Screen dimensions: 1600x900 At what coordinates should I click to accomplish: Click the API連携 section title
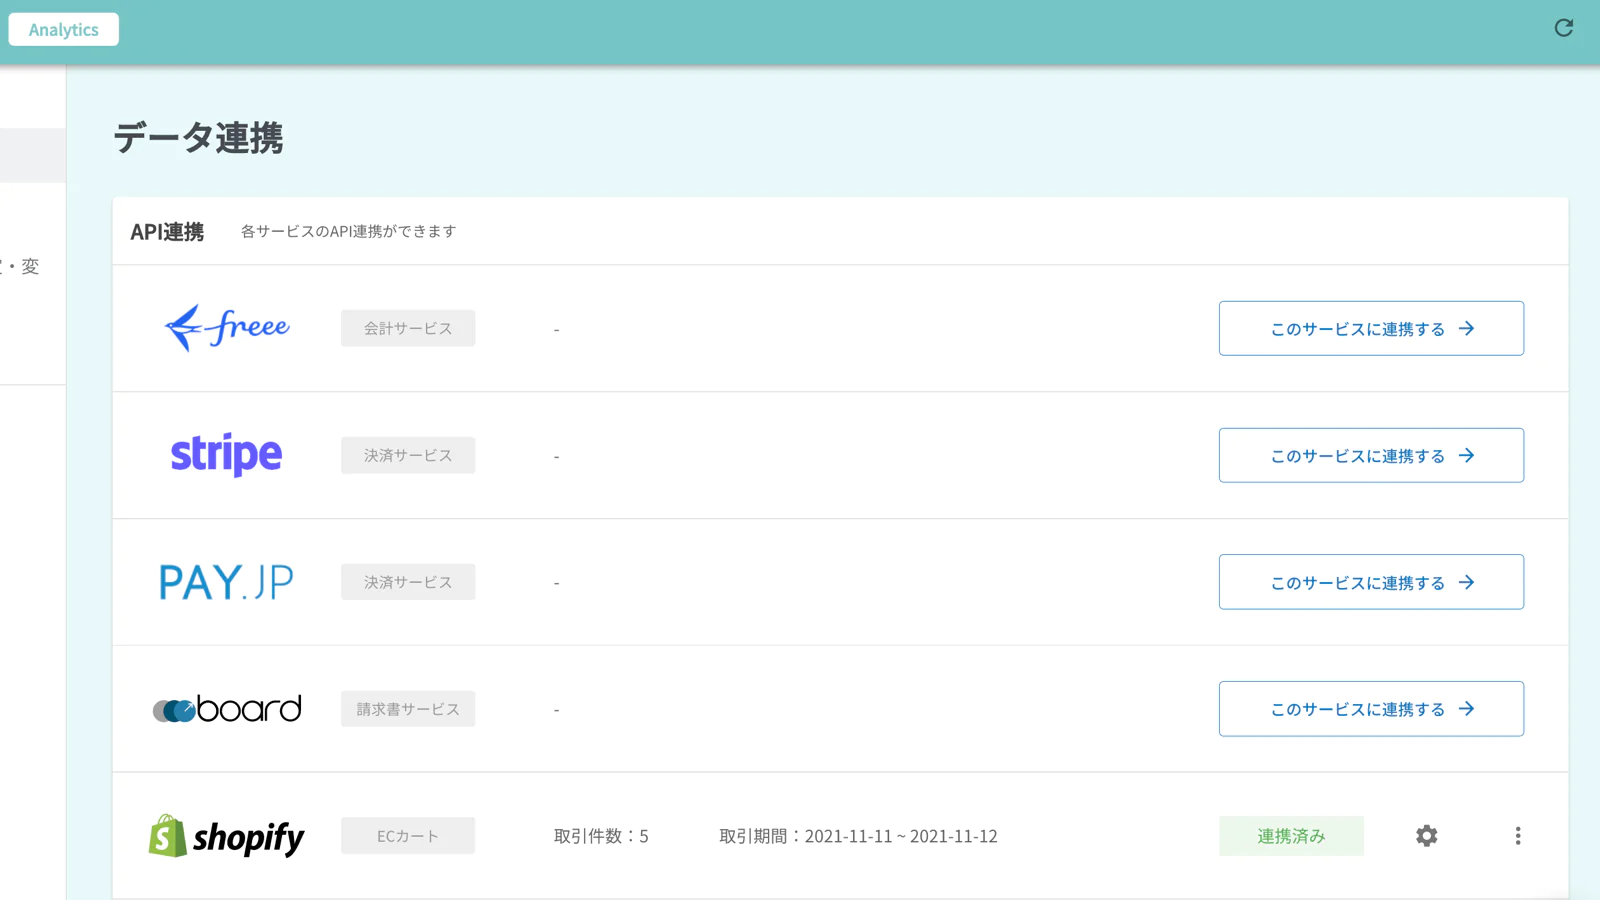coord(167,232)
